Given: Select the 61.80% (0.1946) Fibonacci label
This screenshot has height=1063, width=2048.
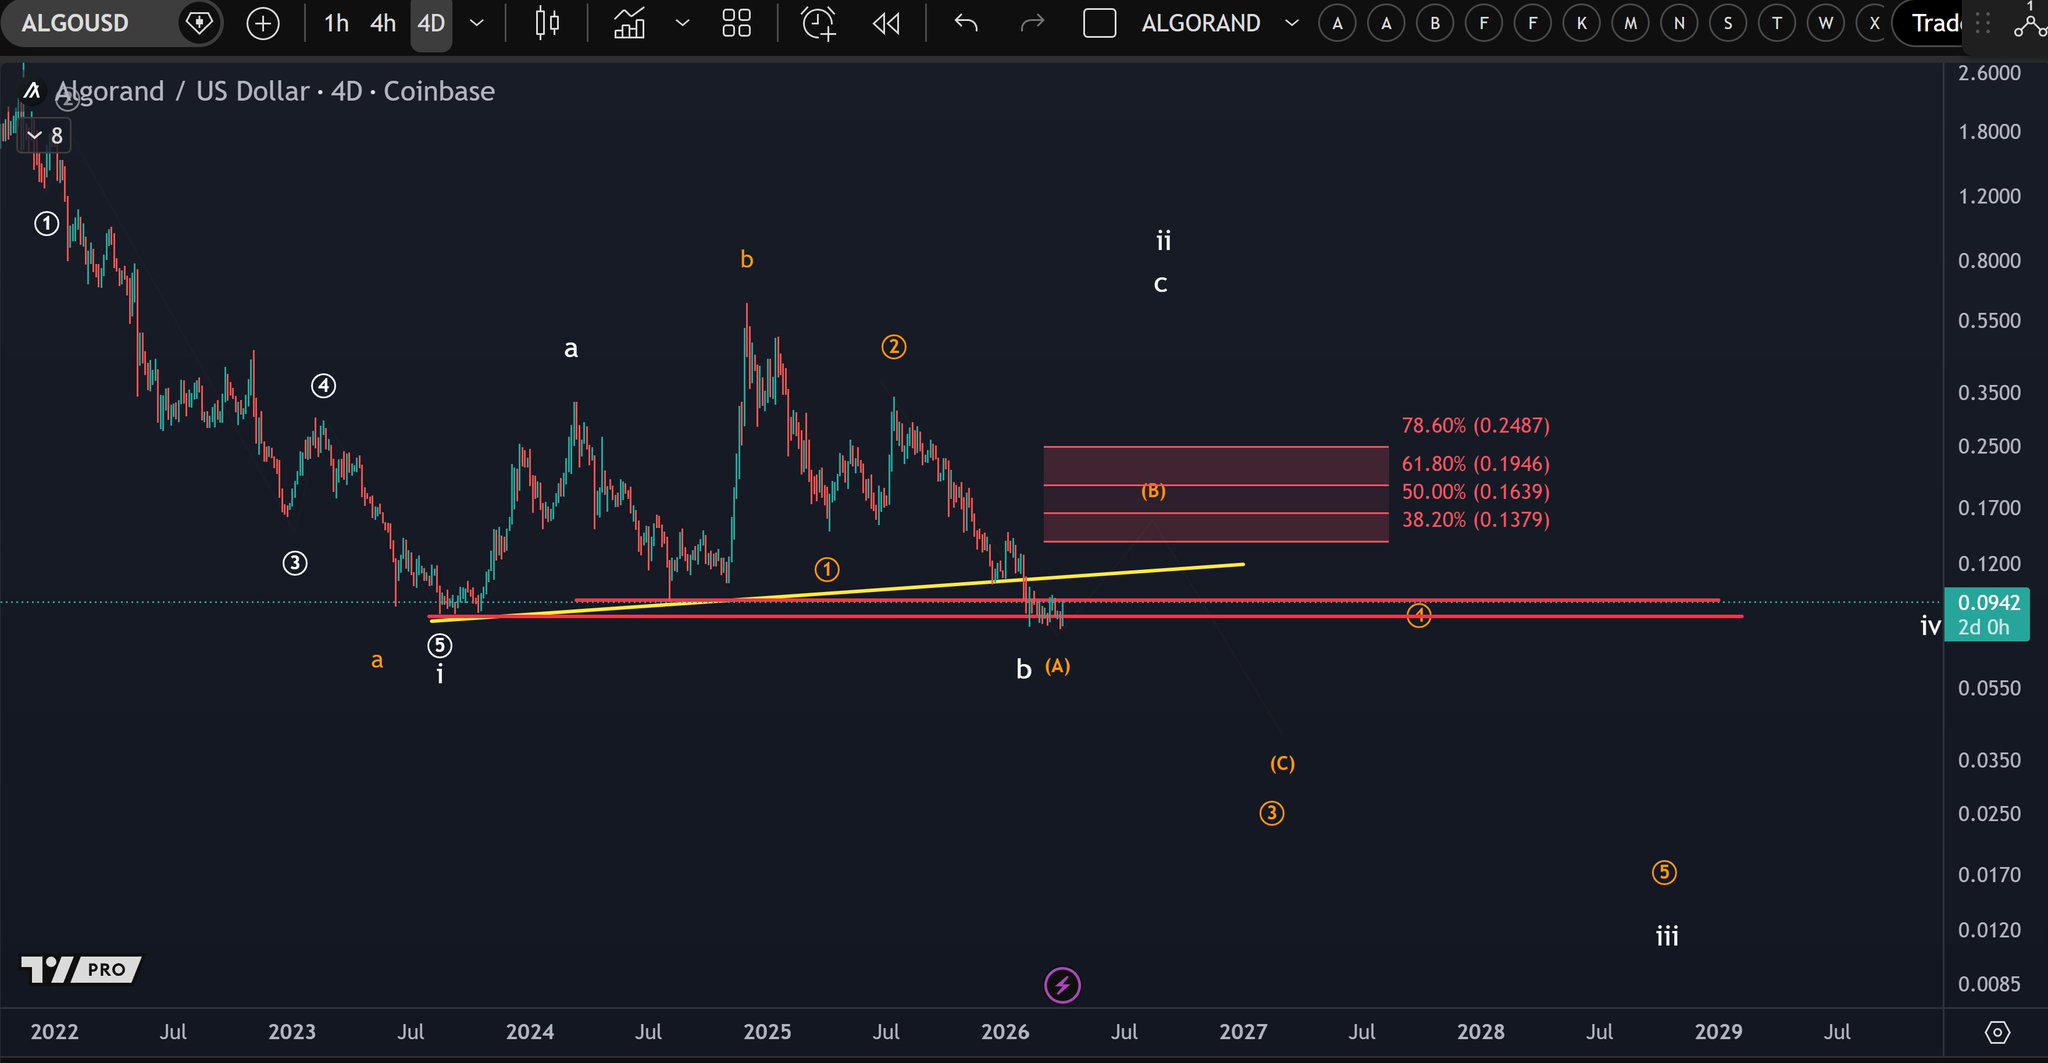Looking at the screenshot, I should click(1475, 464).
